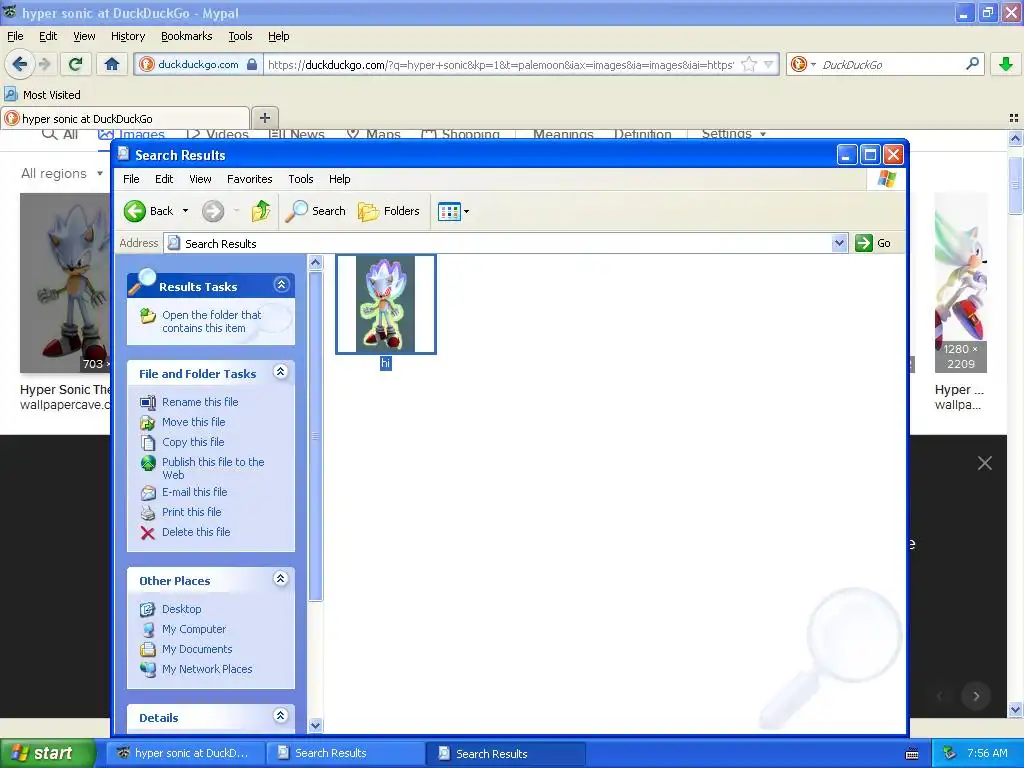
Task: Go back in the Search Results window
Action: tap(149, 211)
